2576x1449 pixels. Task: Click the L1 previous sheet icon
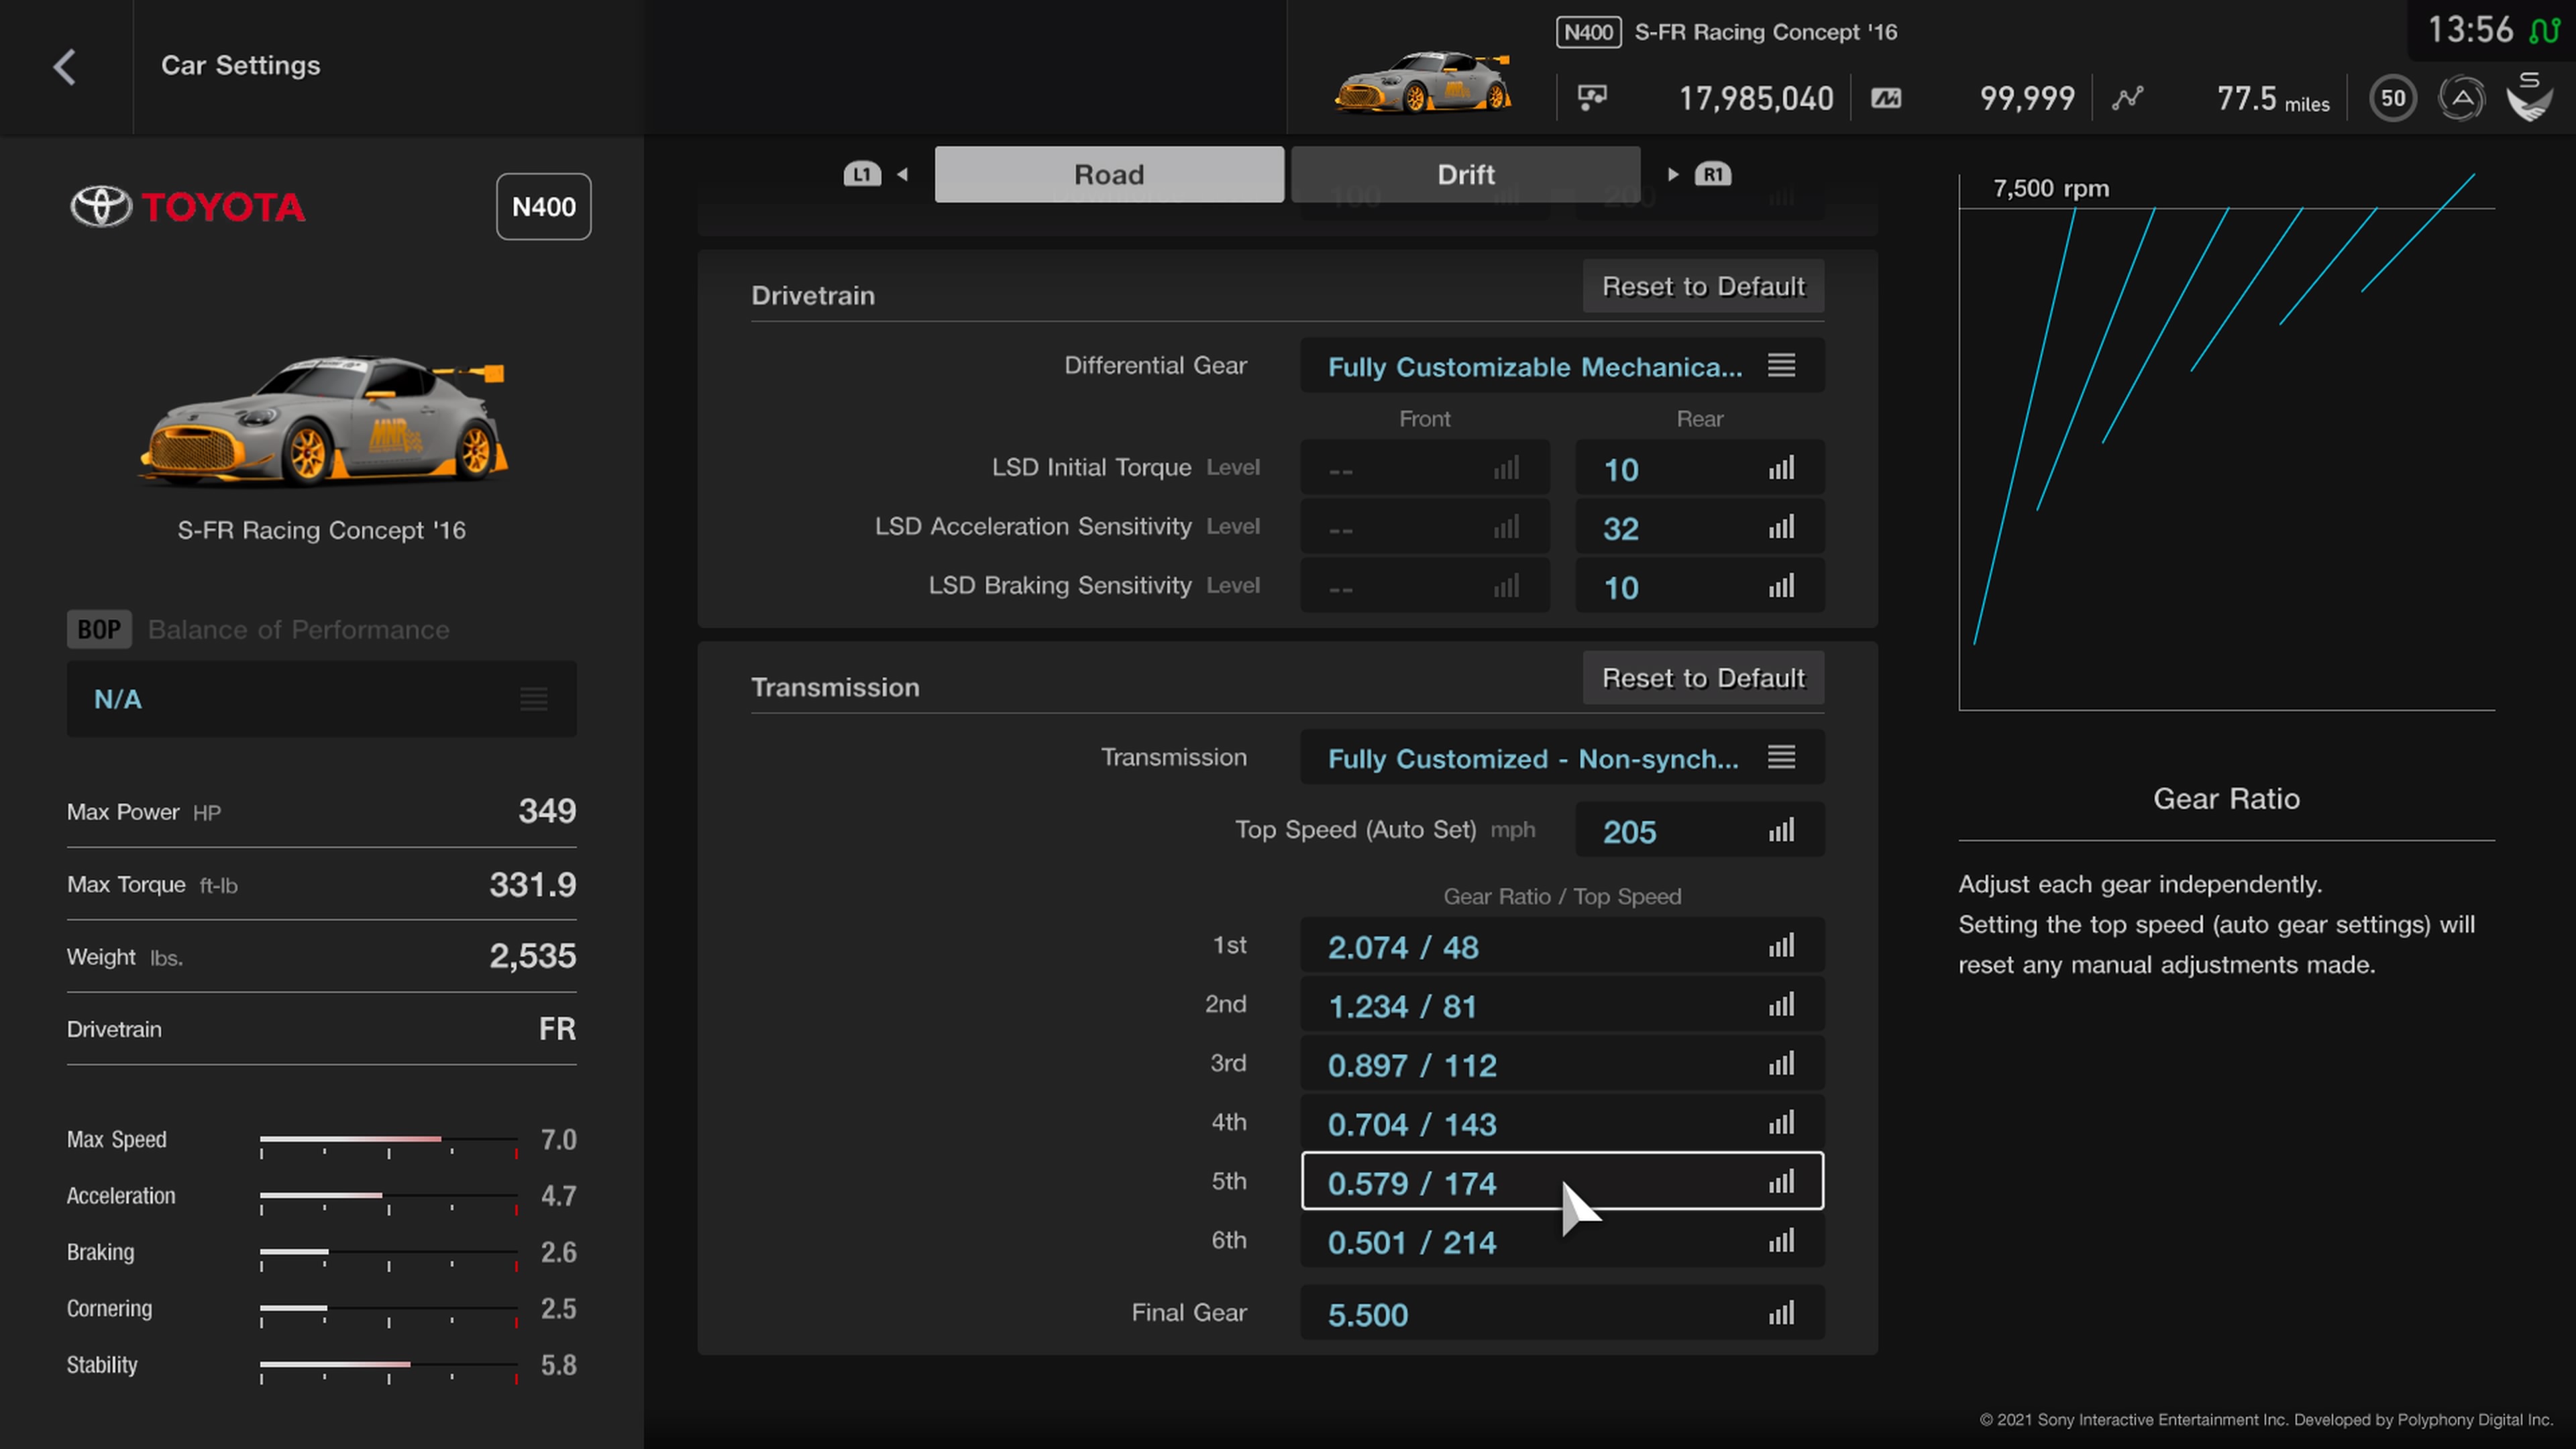tap(862, 174)
